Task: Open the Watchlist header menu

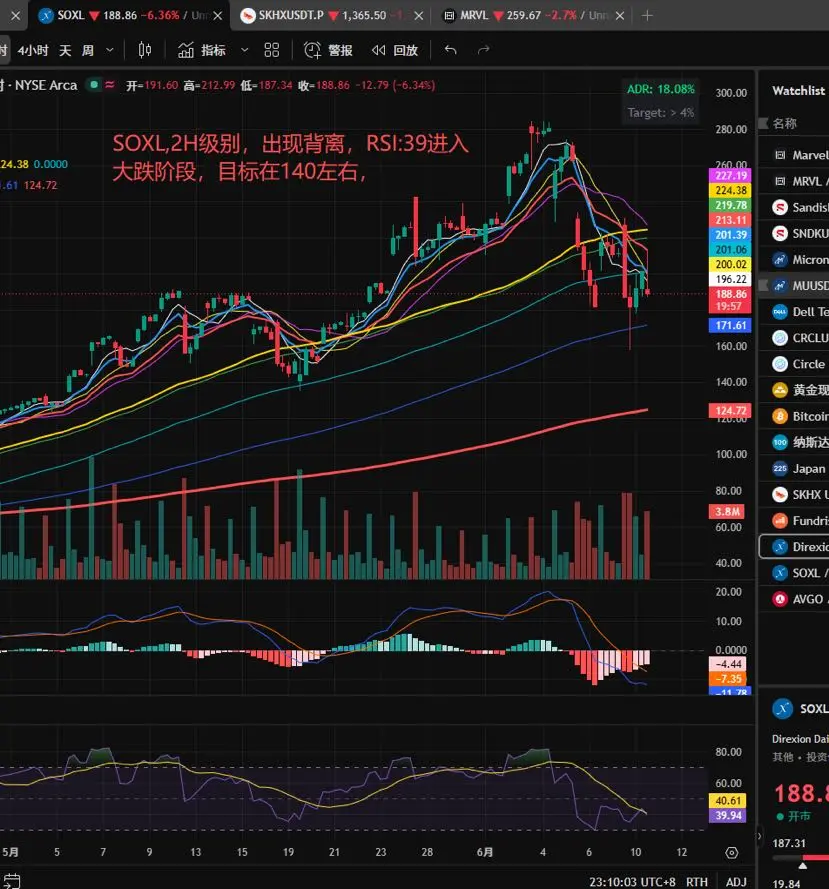Action: click(798, 91)
